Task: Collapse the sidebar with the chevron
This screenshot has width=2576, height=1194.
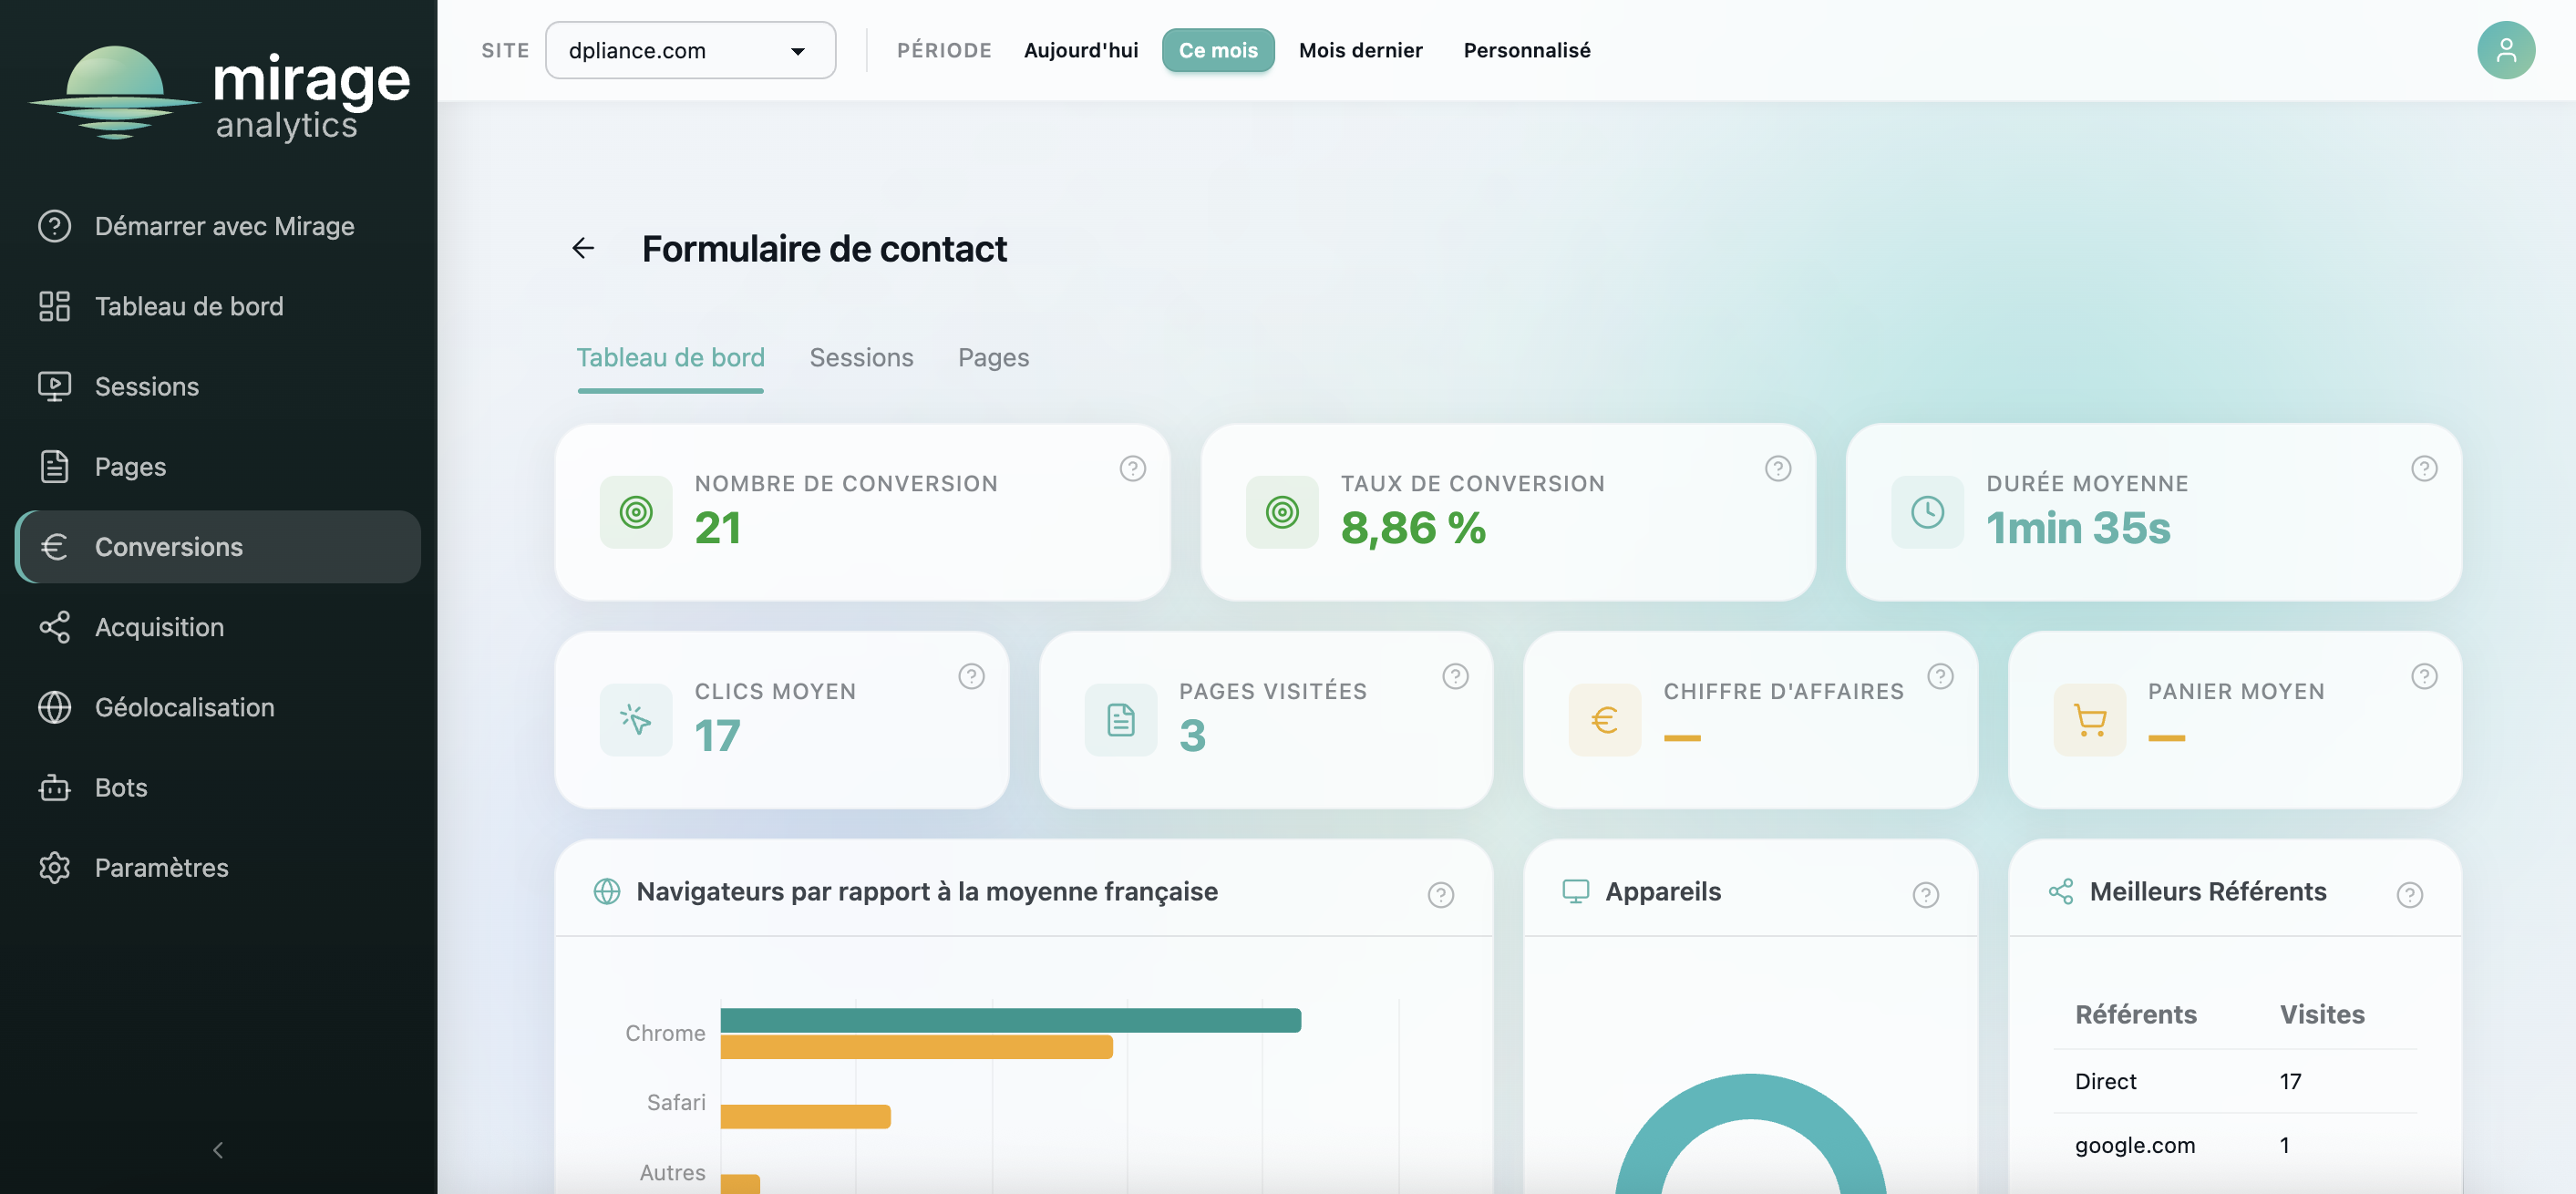Action: click(x=218, y=1150)
